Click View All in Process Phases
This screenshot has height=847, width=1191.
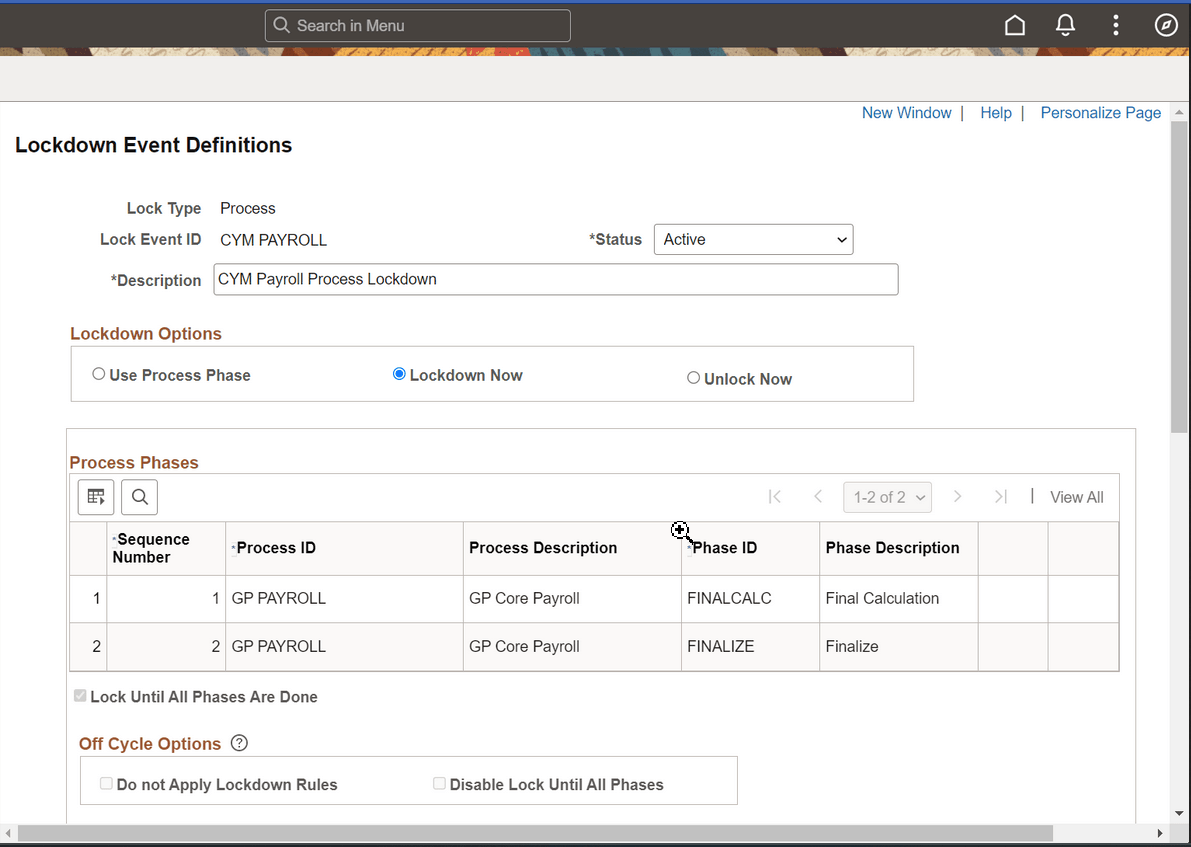(x=1076, y=496)
